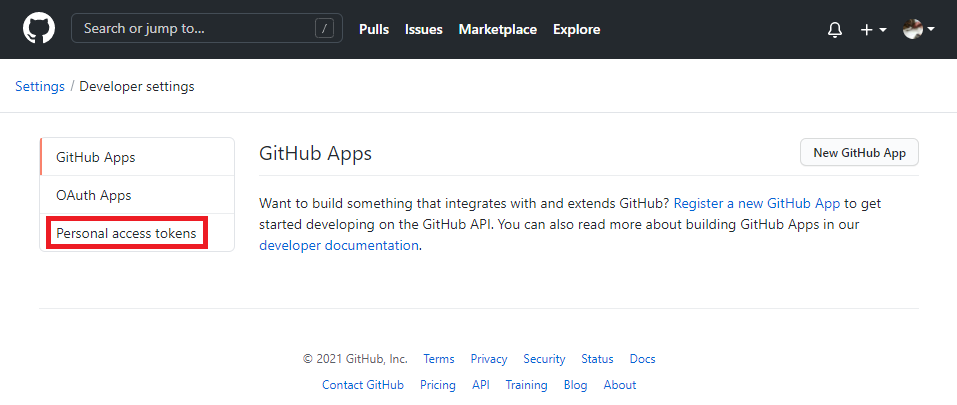Open Marketplace in the header
This screenshot has width=957, height=405.
(x=497, y=29)
